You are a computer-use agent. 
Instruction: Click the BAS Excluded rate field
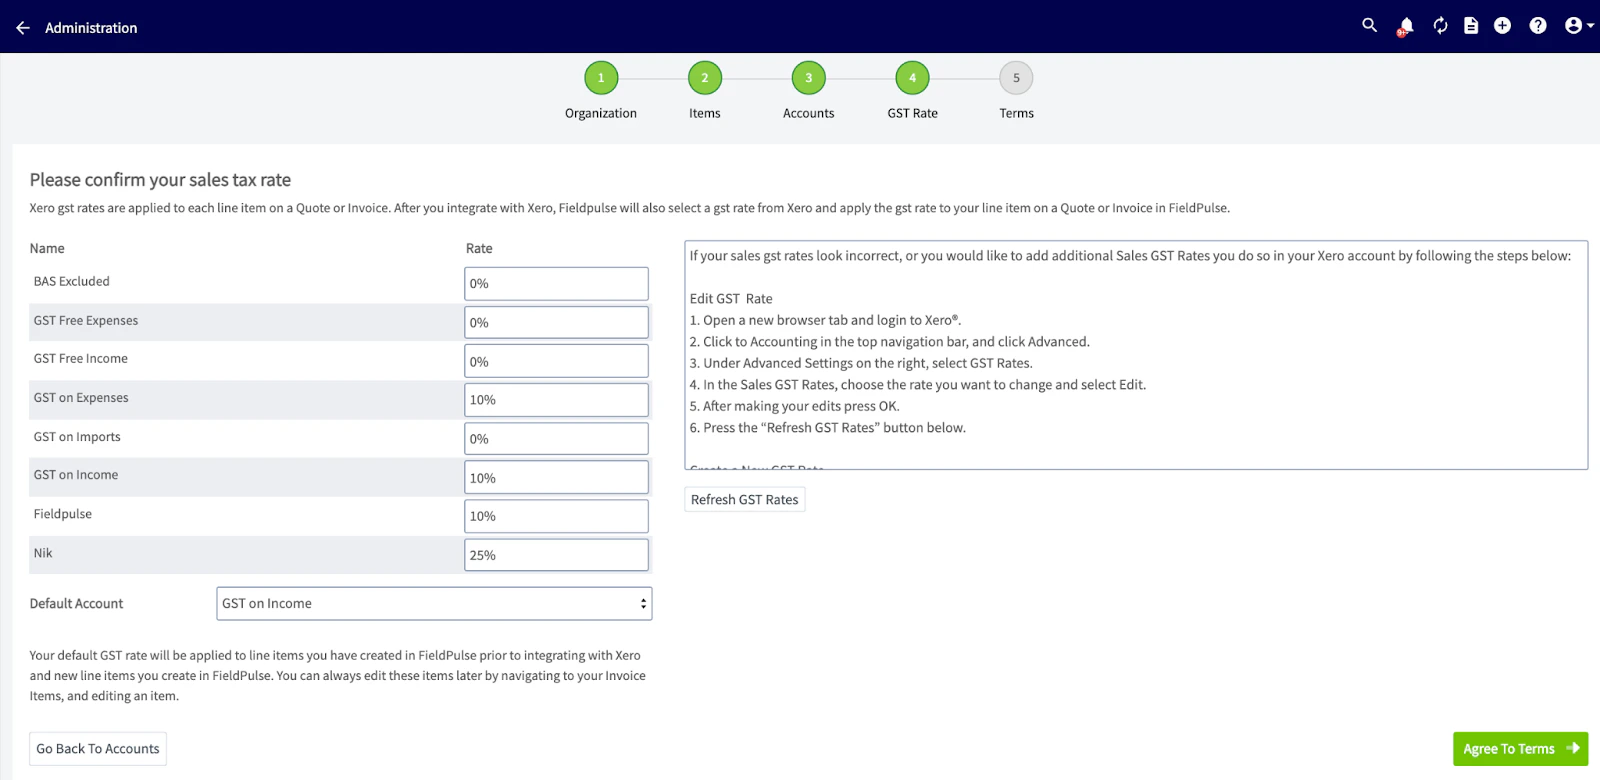tap(556, 284)
